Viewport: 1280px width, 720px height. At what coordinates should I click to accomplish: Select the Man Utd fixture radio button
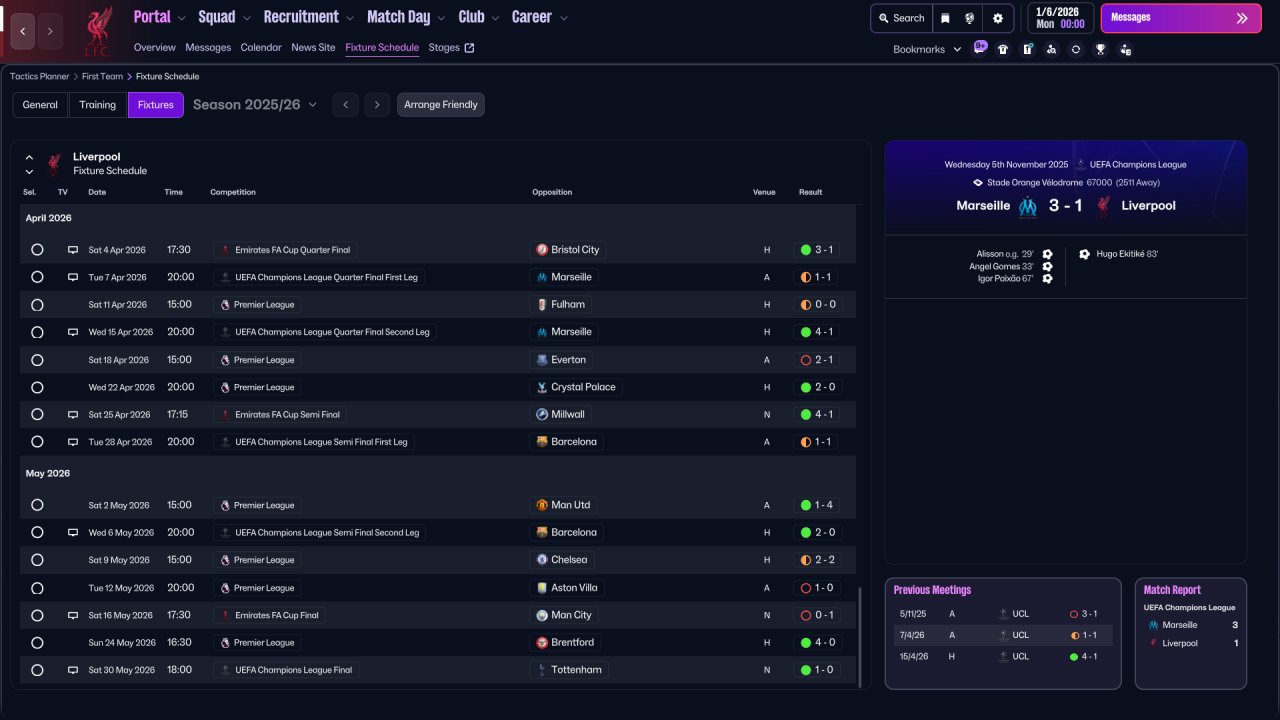coord(37,505)
